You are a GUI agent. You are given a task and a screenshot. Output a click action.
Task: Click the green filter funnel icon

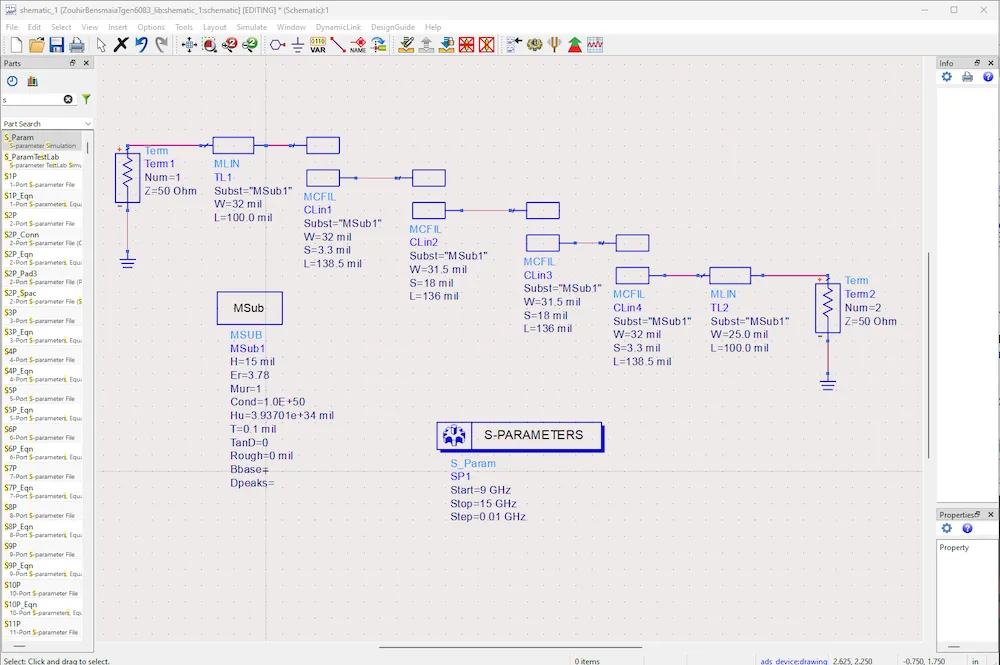pos(86,99)
